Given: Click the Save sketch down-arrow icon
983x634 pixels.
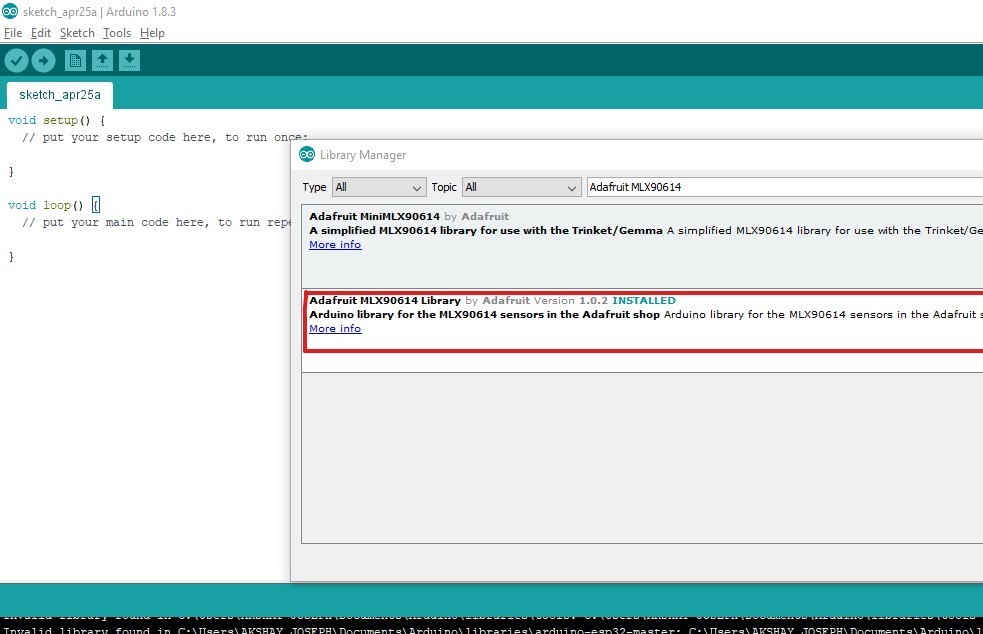Looking at the screenshot, I should pyautogui.click(x=129, y=61).
